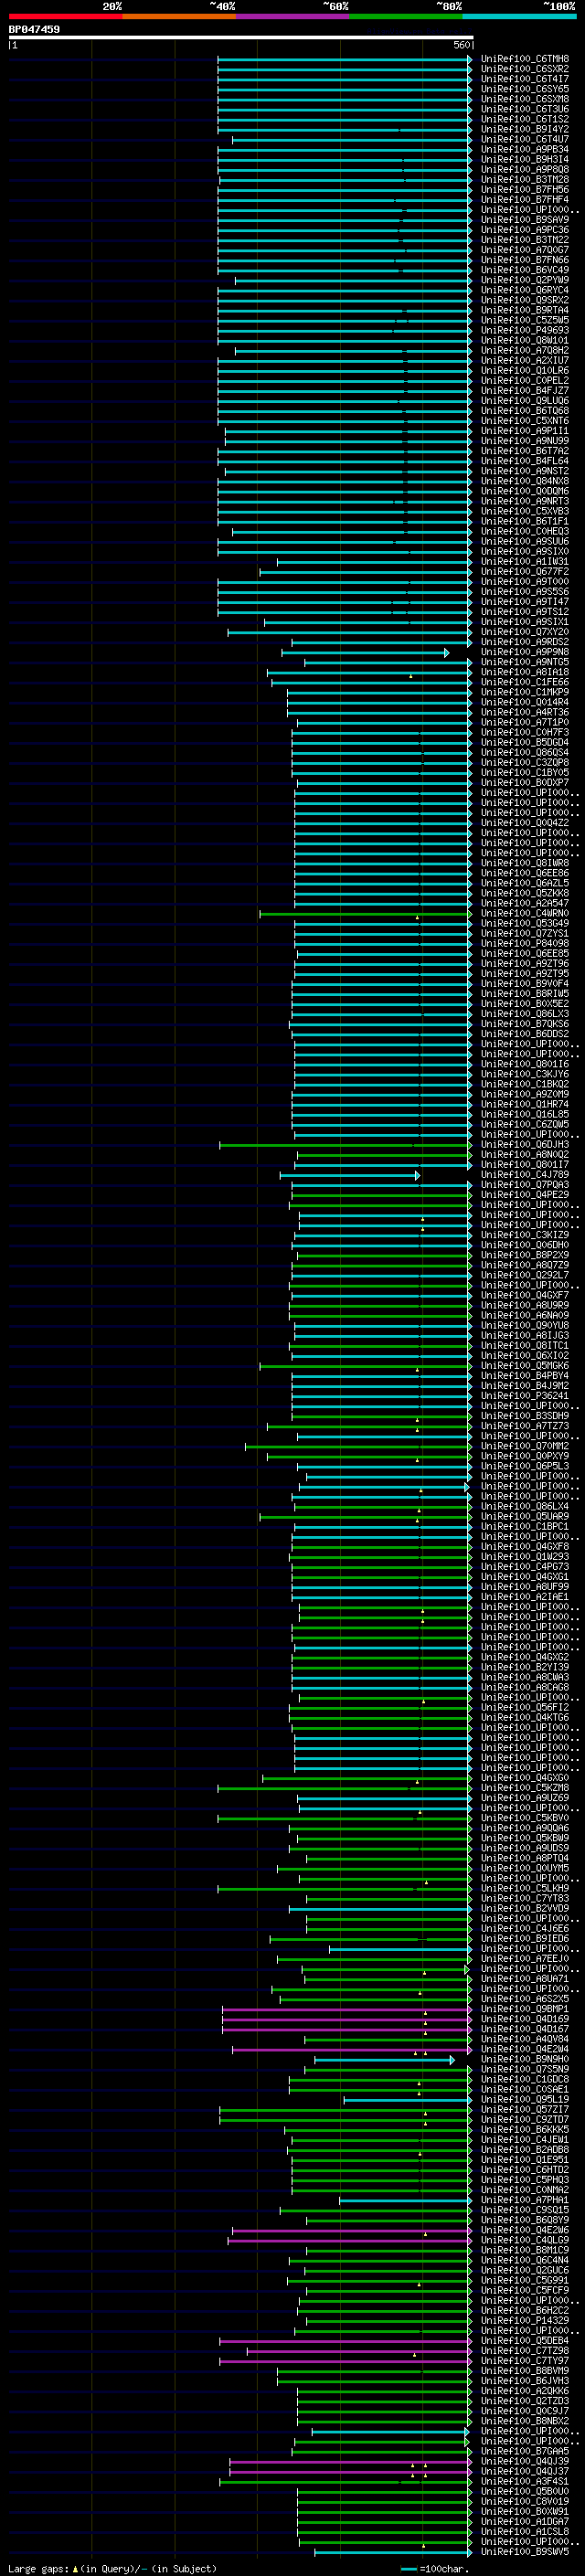Click the BP047459 query title
This screenshot has height=2576, width=585.
(x=34, y=29)
